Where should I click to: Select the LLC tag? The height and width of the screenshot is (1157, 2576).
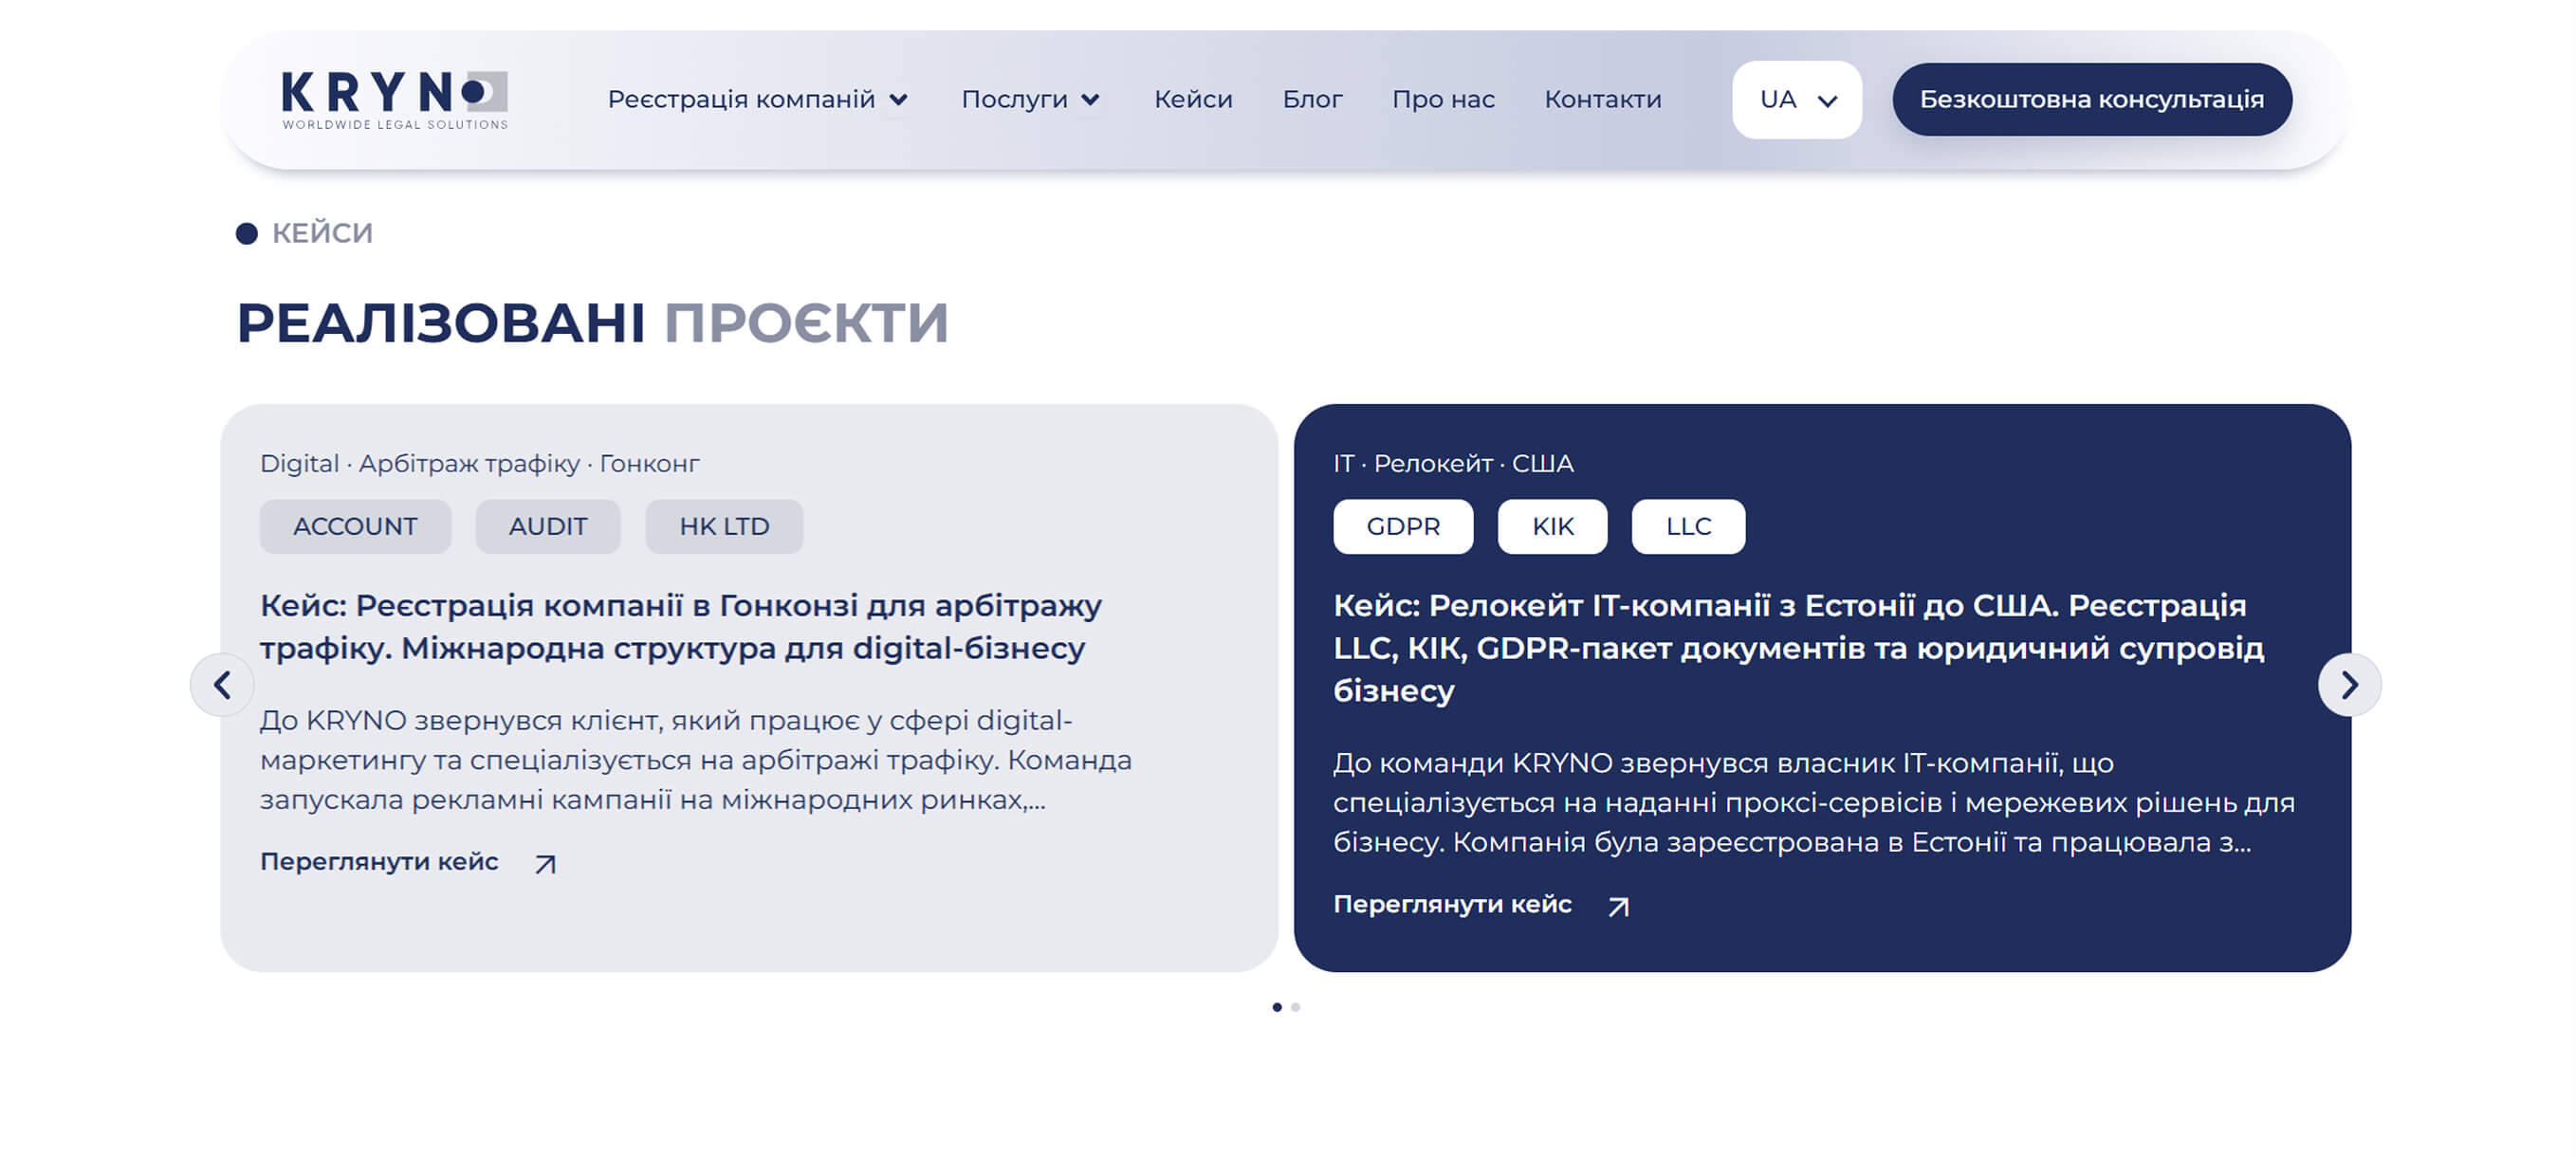(1688, 527)
